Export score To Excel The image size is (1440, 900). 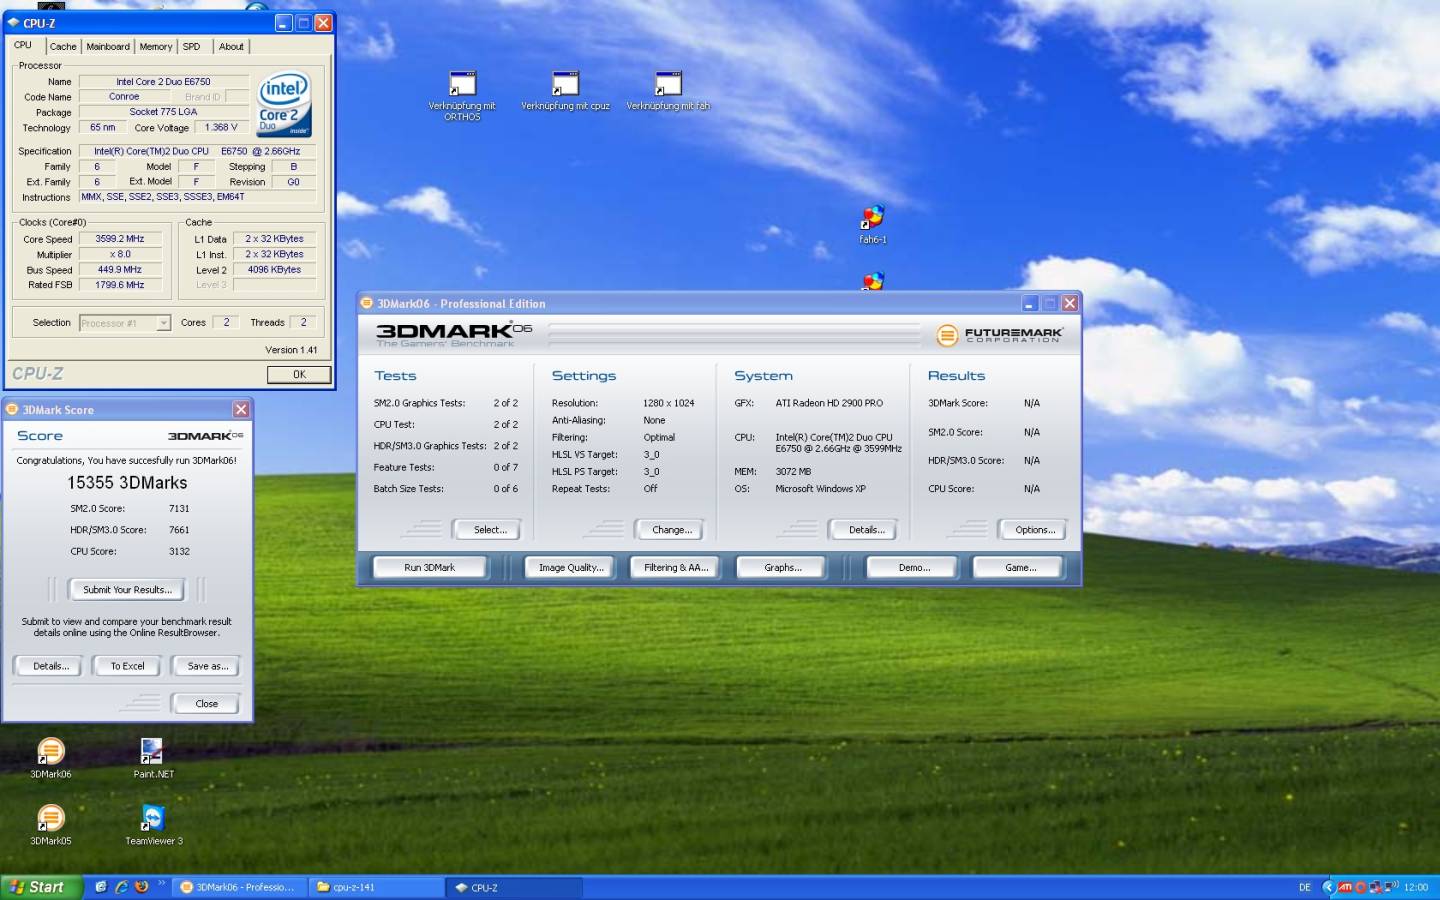[127, 666]
